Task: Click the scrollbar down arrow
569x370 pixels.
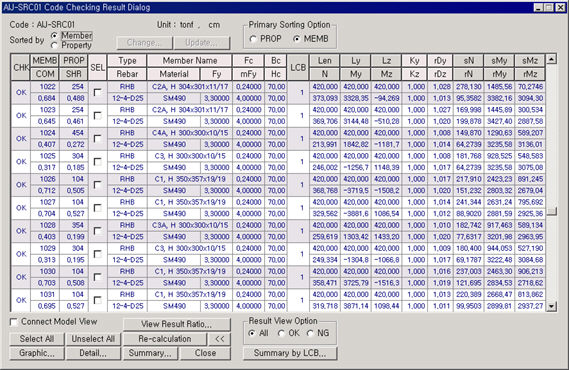Action: point(551,307)
